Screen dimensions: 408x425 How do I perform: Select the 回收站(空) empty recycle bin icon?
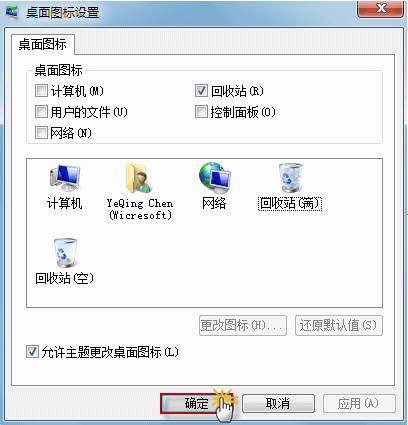(x=66, y=253)
